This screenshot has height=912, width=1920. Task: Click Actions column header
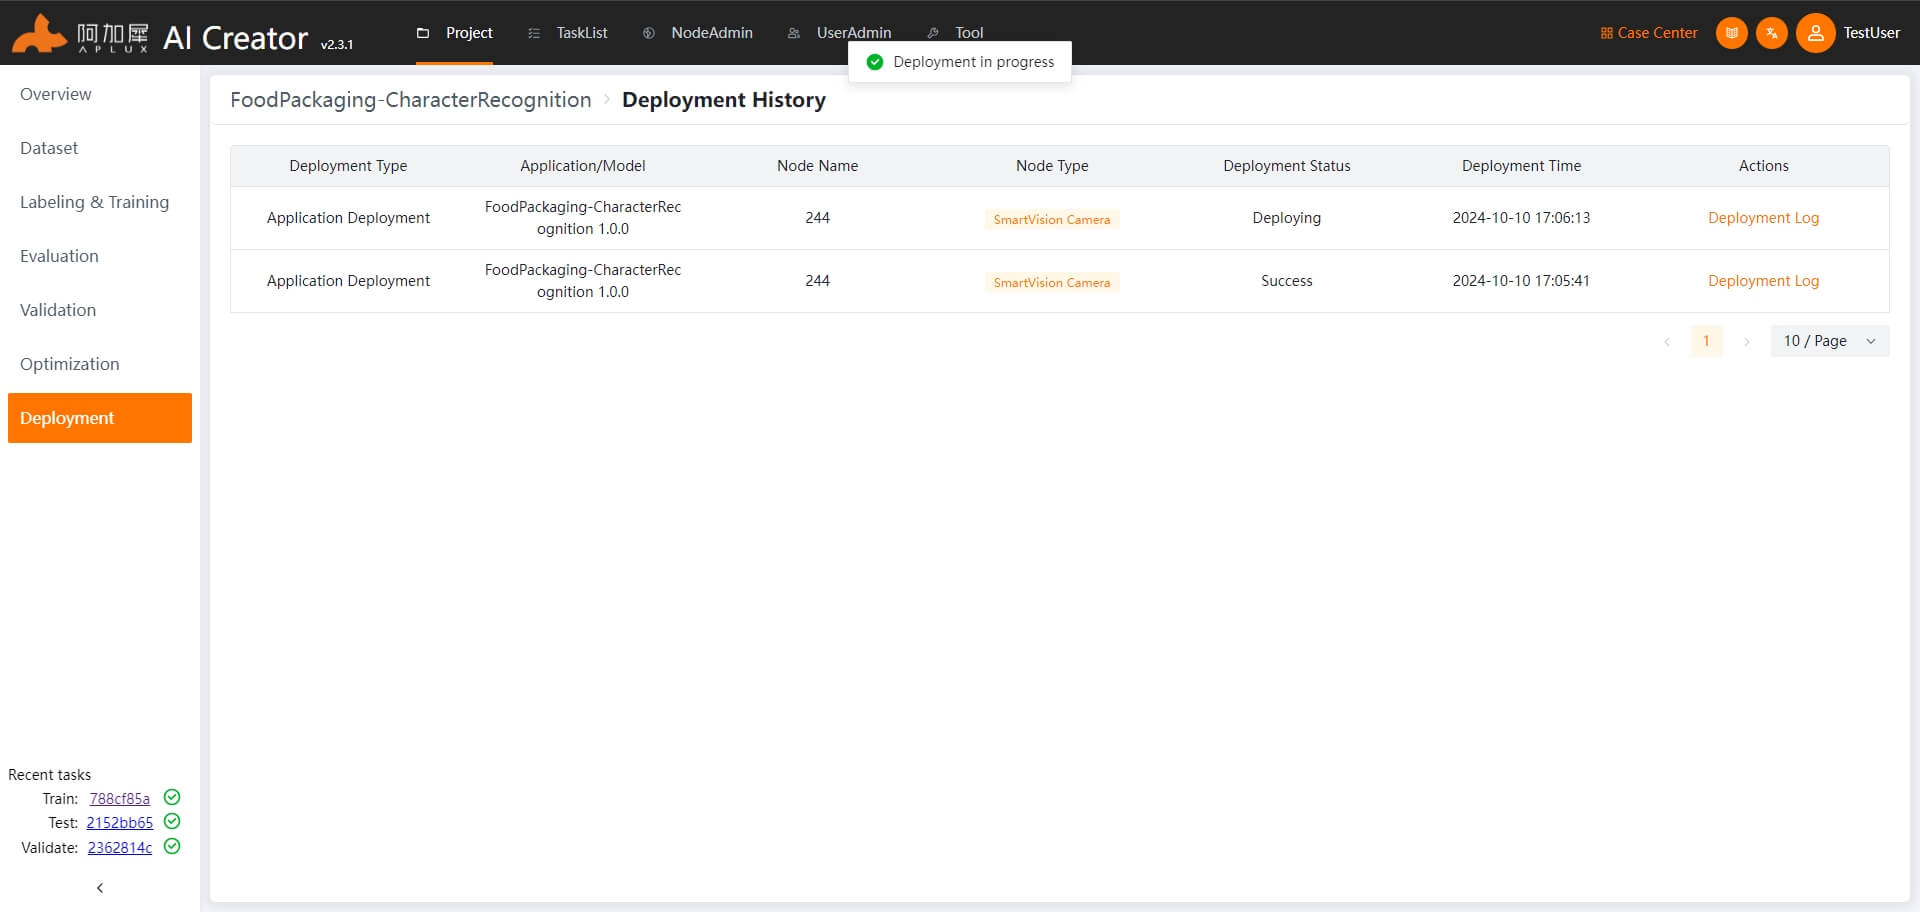pyautogui.click(x=1763, y=166)
